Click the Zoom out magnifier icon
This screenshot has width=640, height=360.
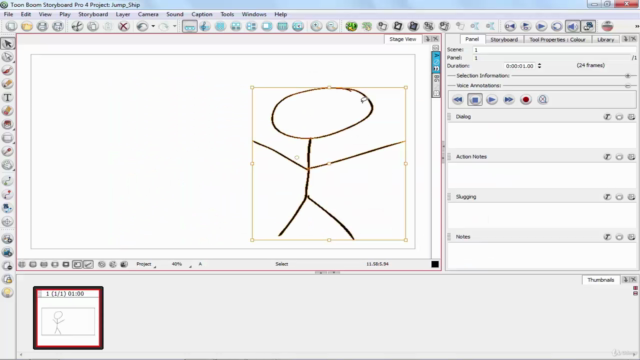pyautogui.click(x=331, y=27)
